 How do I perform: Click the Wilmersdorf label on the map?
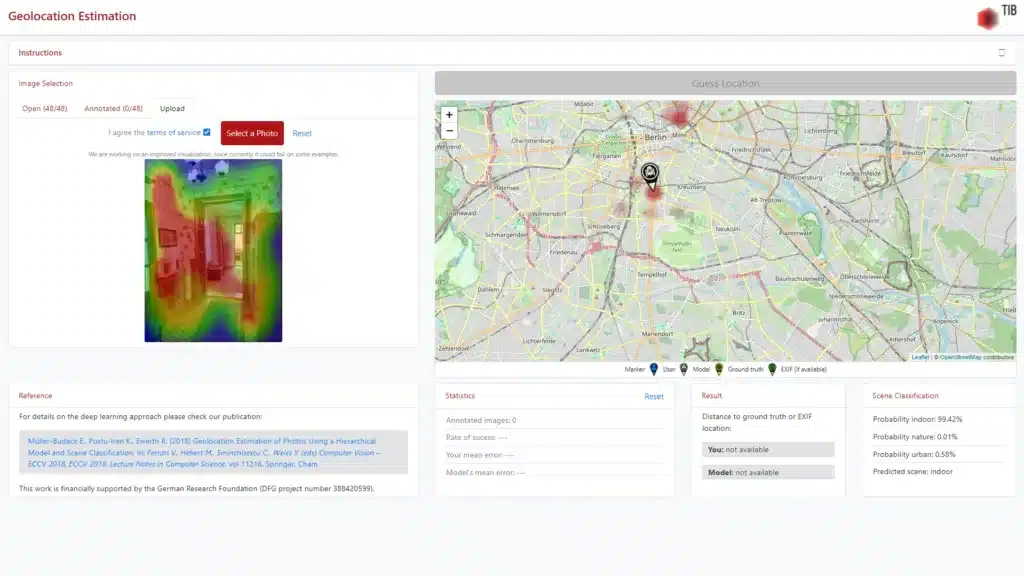click(549, 214)
